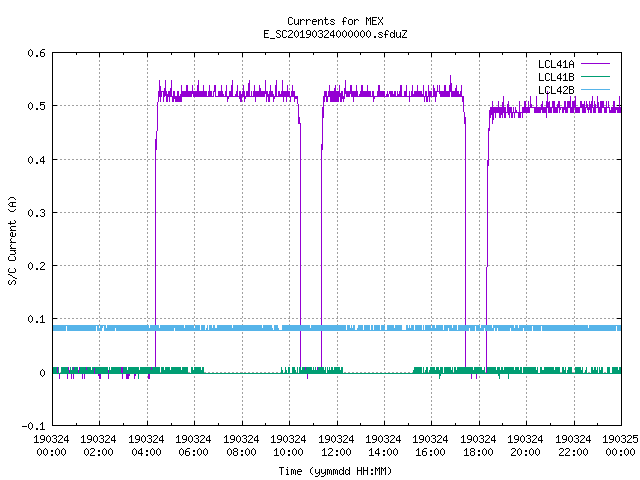Screen dimensions: 640x480
Task: Click the LCL41A legend label
Action: point(556,64)
